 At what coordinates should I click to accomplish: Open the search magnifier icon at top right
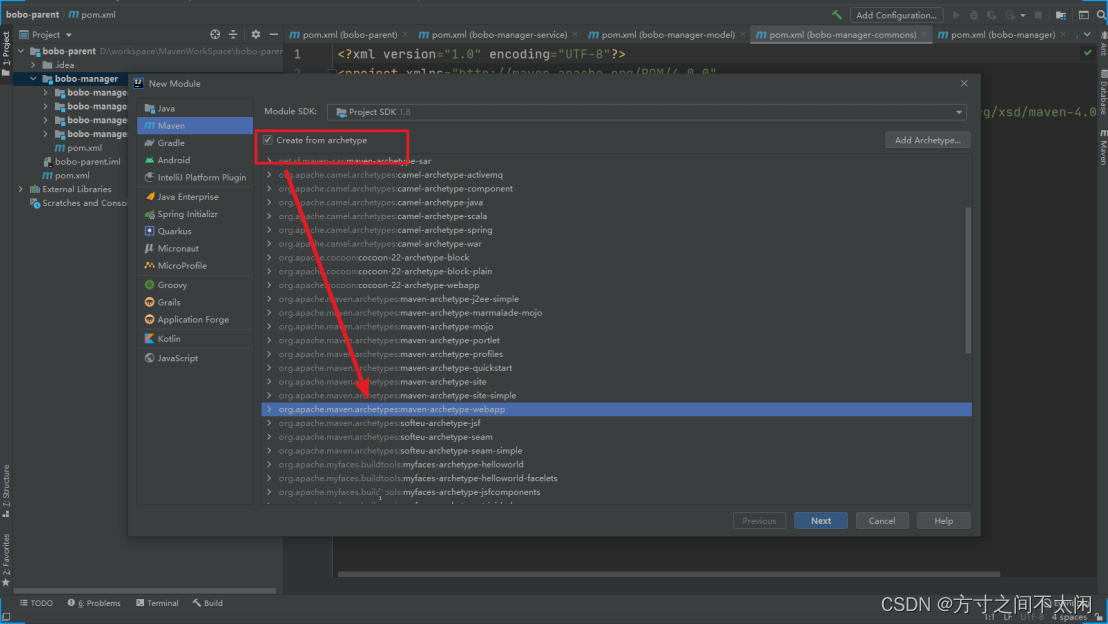coord(1101,15)
